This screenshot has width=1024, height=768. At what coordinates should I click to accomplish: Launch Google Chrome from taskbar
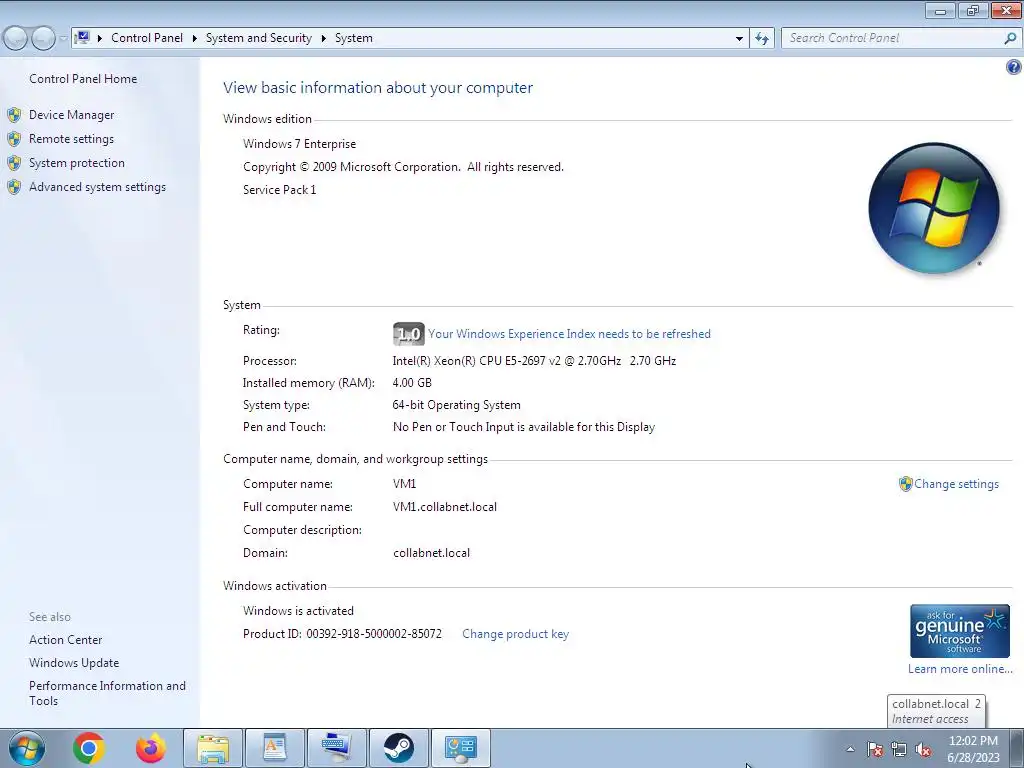89,748
